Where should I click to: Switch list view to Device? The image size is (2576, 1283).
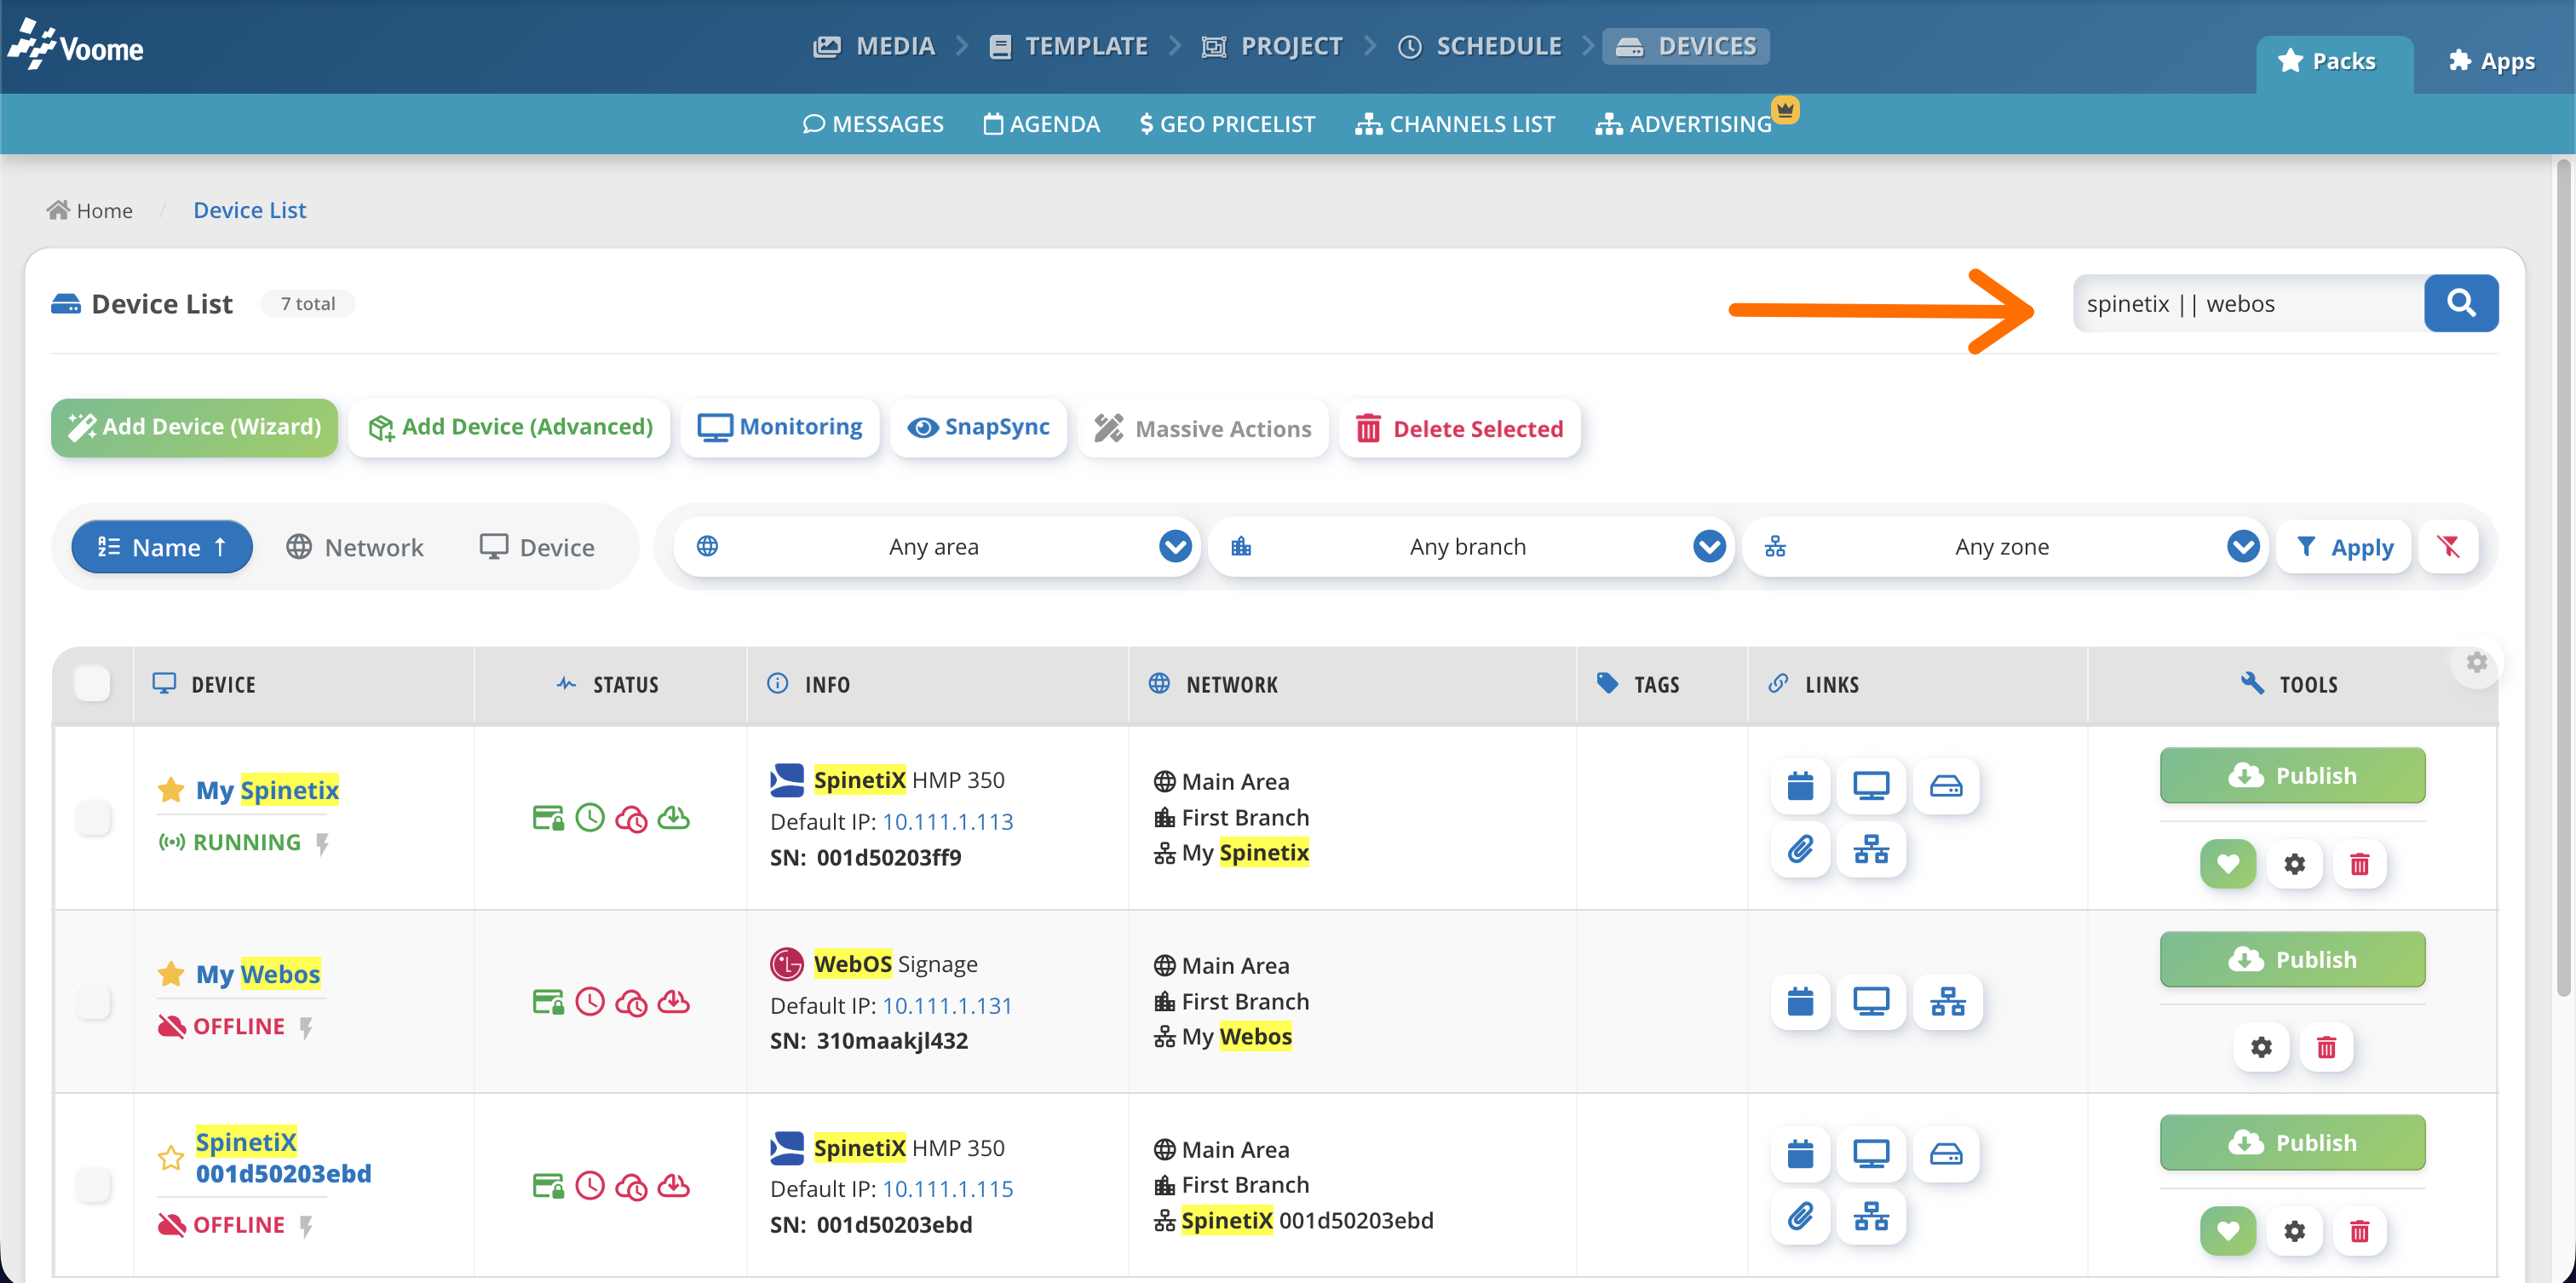[x=537, y=547]
